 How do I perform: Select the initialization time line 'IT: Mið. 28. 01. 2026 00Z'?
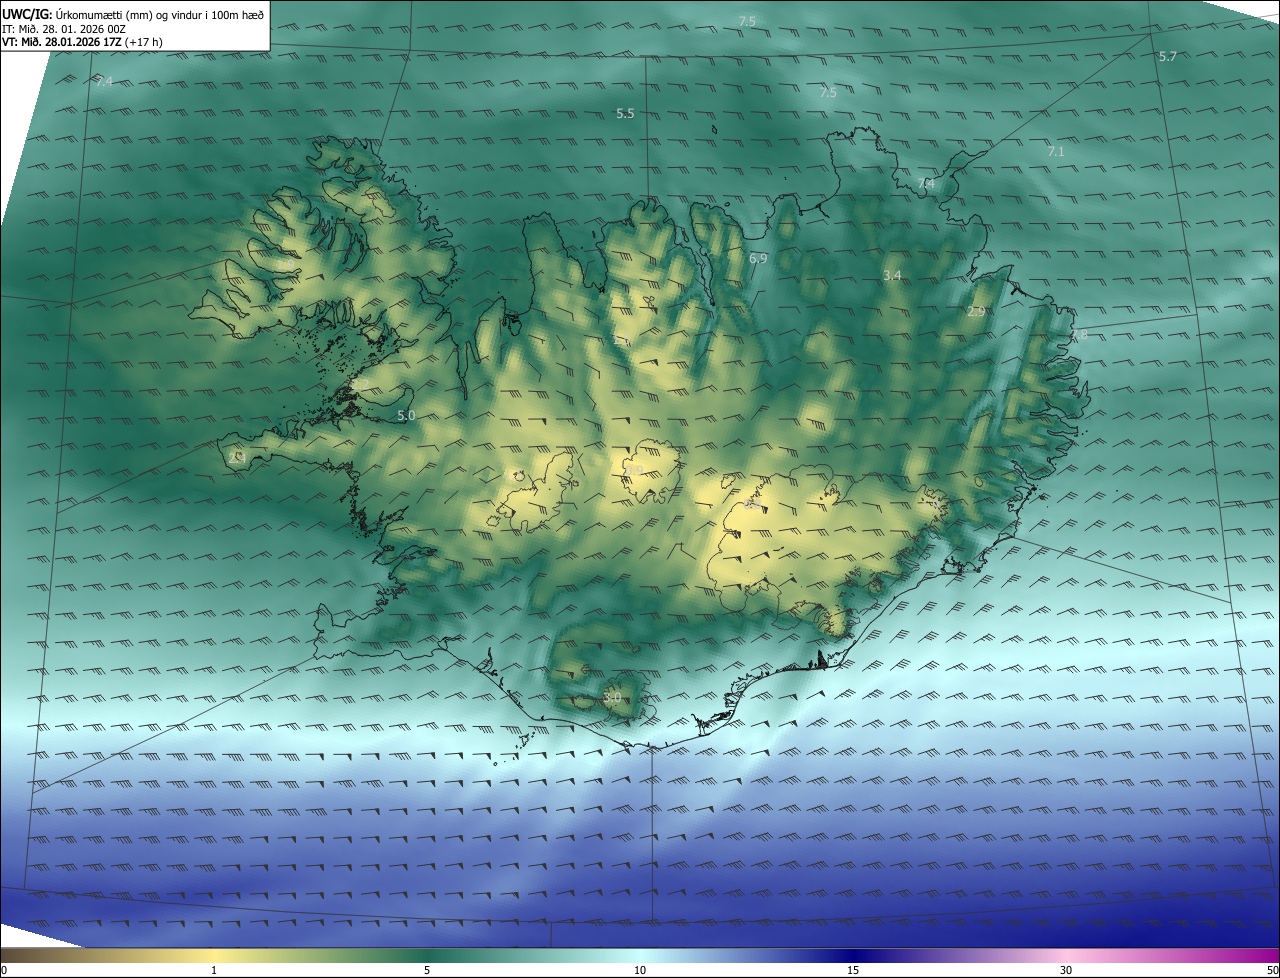pyautogui.click(x=64, y=29)
